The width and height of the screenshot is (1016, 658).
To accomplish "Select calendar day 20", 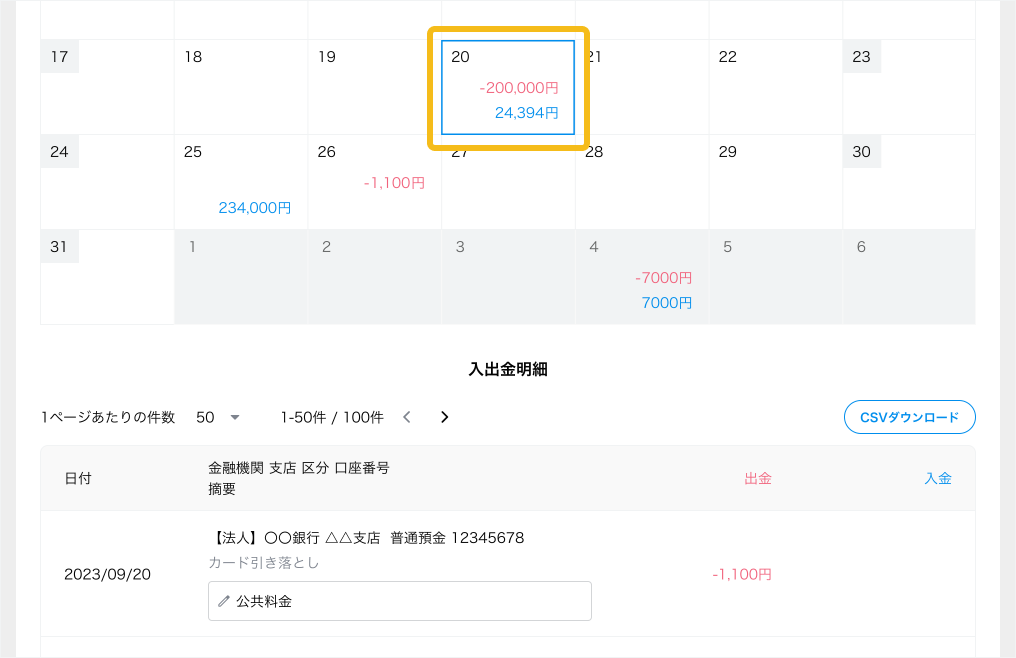I will coord(508,87).
